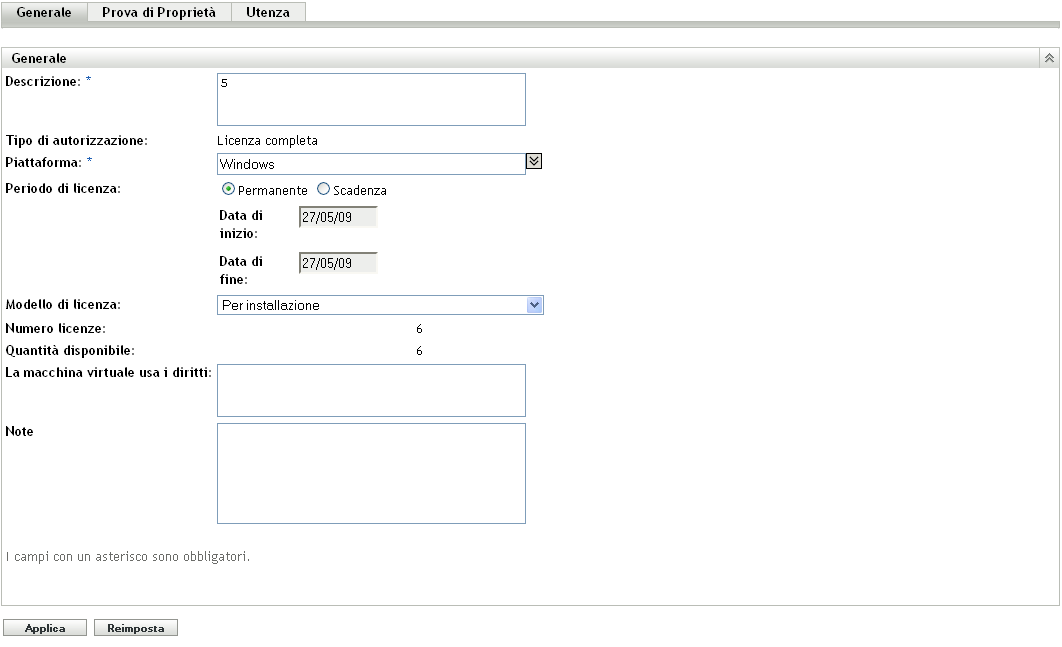Click the Quantità disponibile value 6
The height and width of the screenshot is (647, 1062).
click(x=419, y=351)
